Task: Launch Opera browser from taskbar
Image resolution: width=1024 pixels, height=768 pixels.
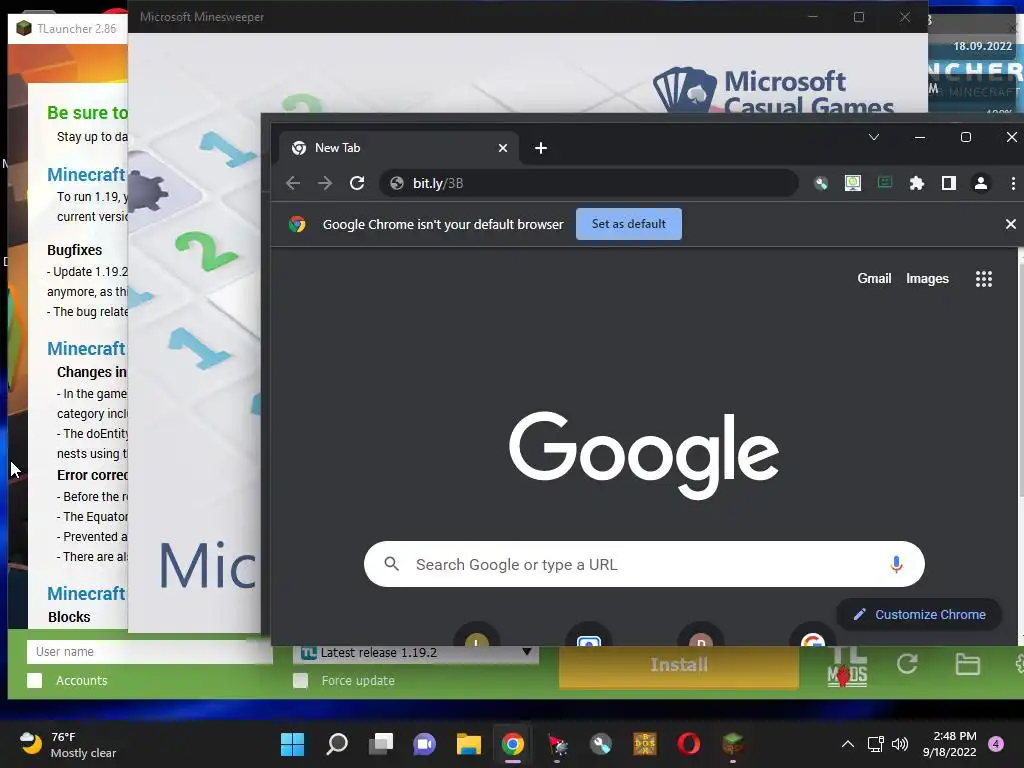Action: 688,744
